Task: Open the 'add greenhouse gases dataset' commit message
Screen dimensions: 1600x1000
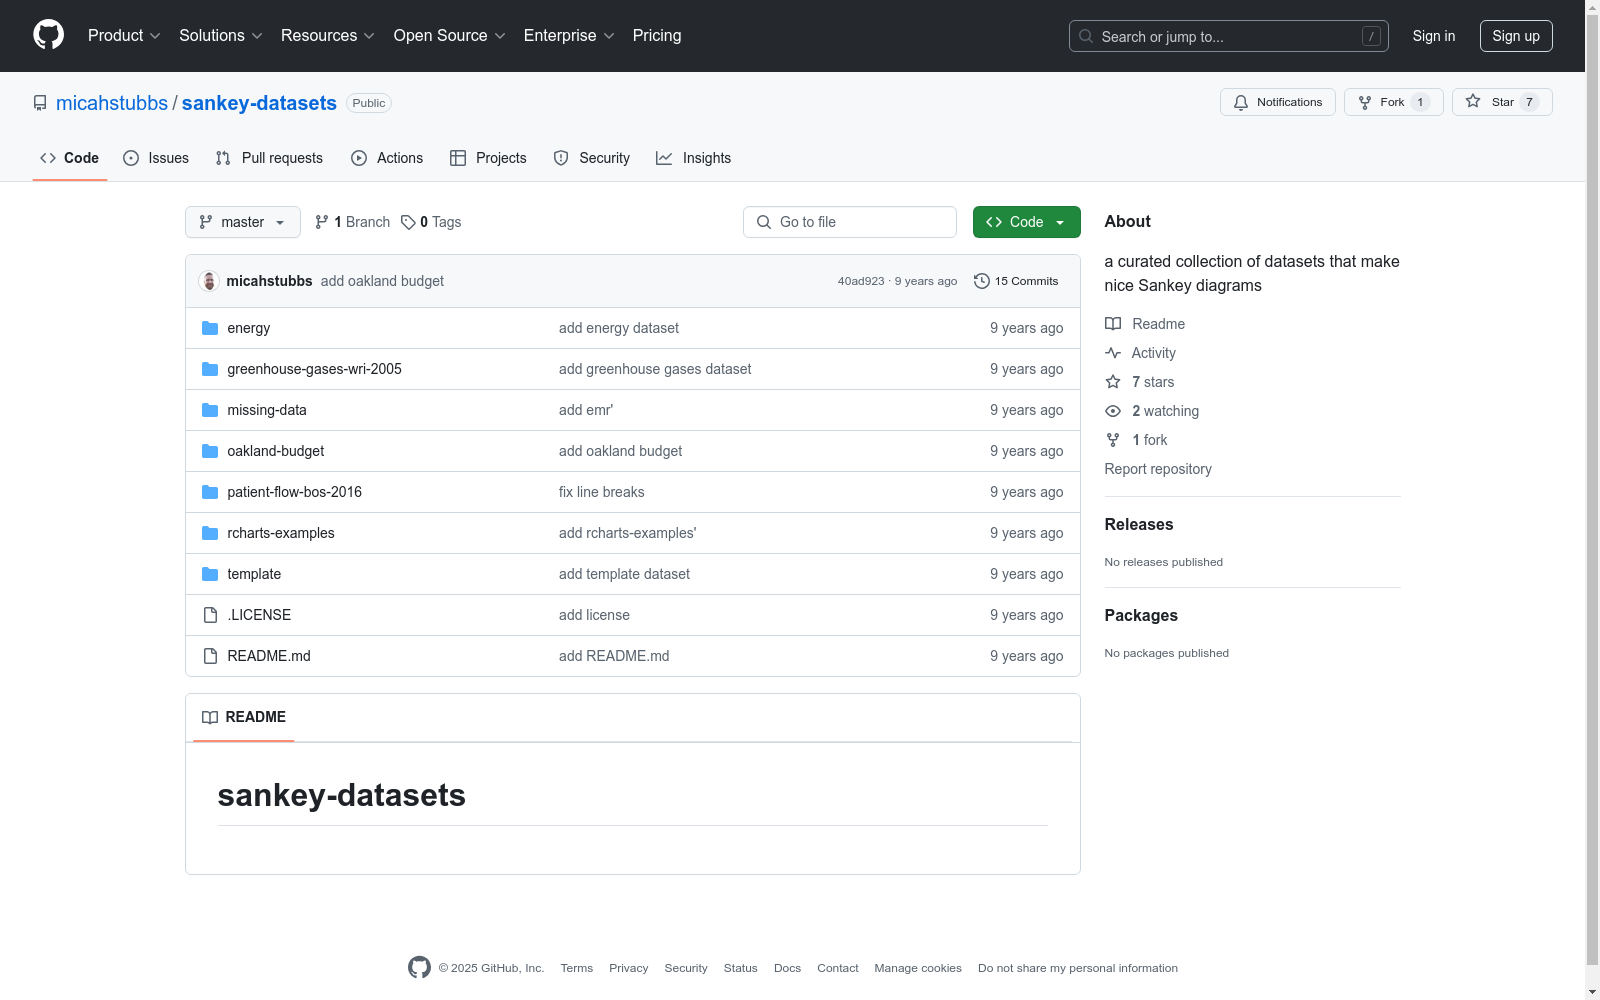Action: coord(655,369)
